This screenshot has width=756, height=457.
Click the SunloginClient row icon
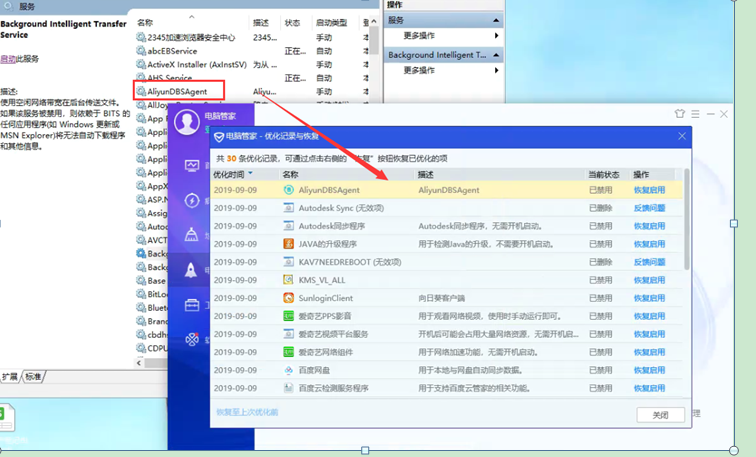pos(288,298)
